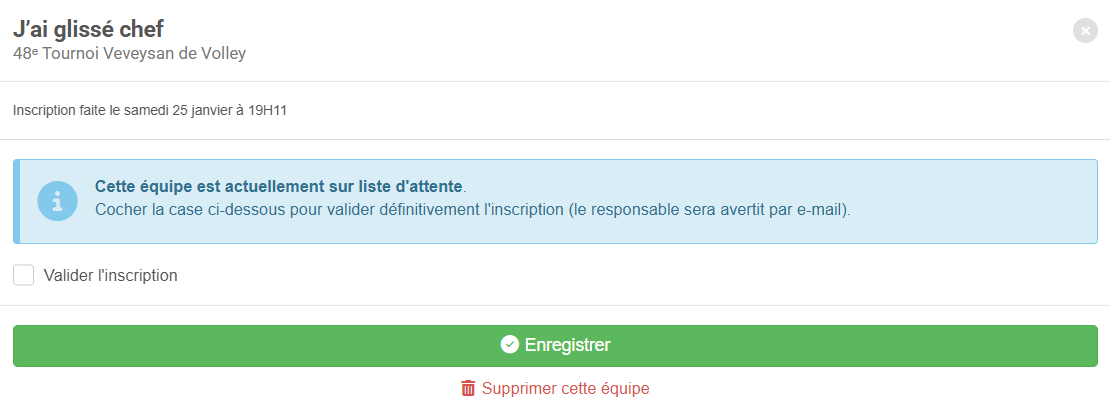1110x412 pixels.
Task: Close the dialog with the X icon
Action: pyautogui.click(x=1085, y=31)
